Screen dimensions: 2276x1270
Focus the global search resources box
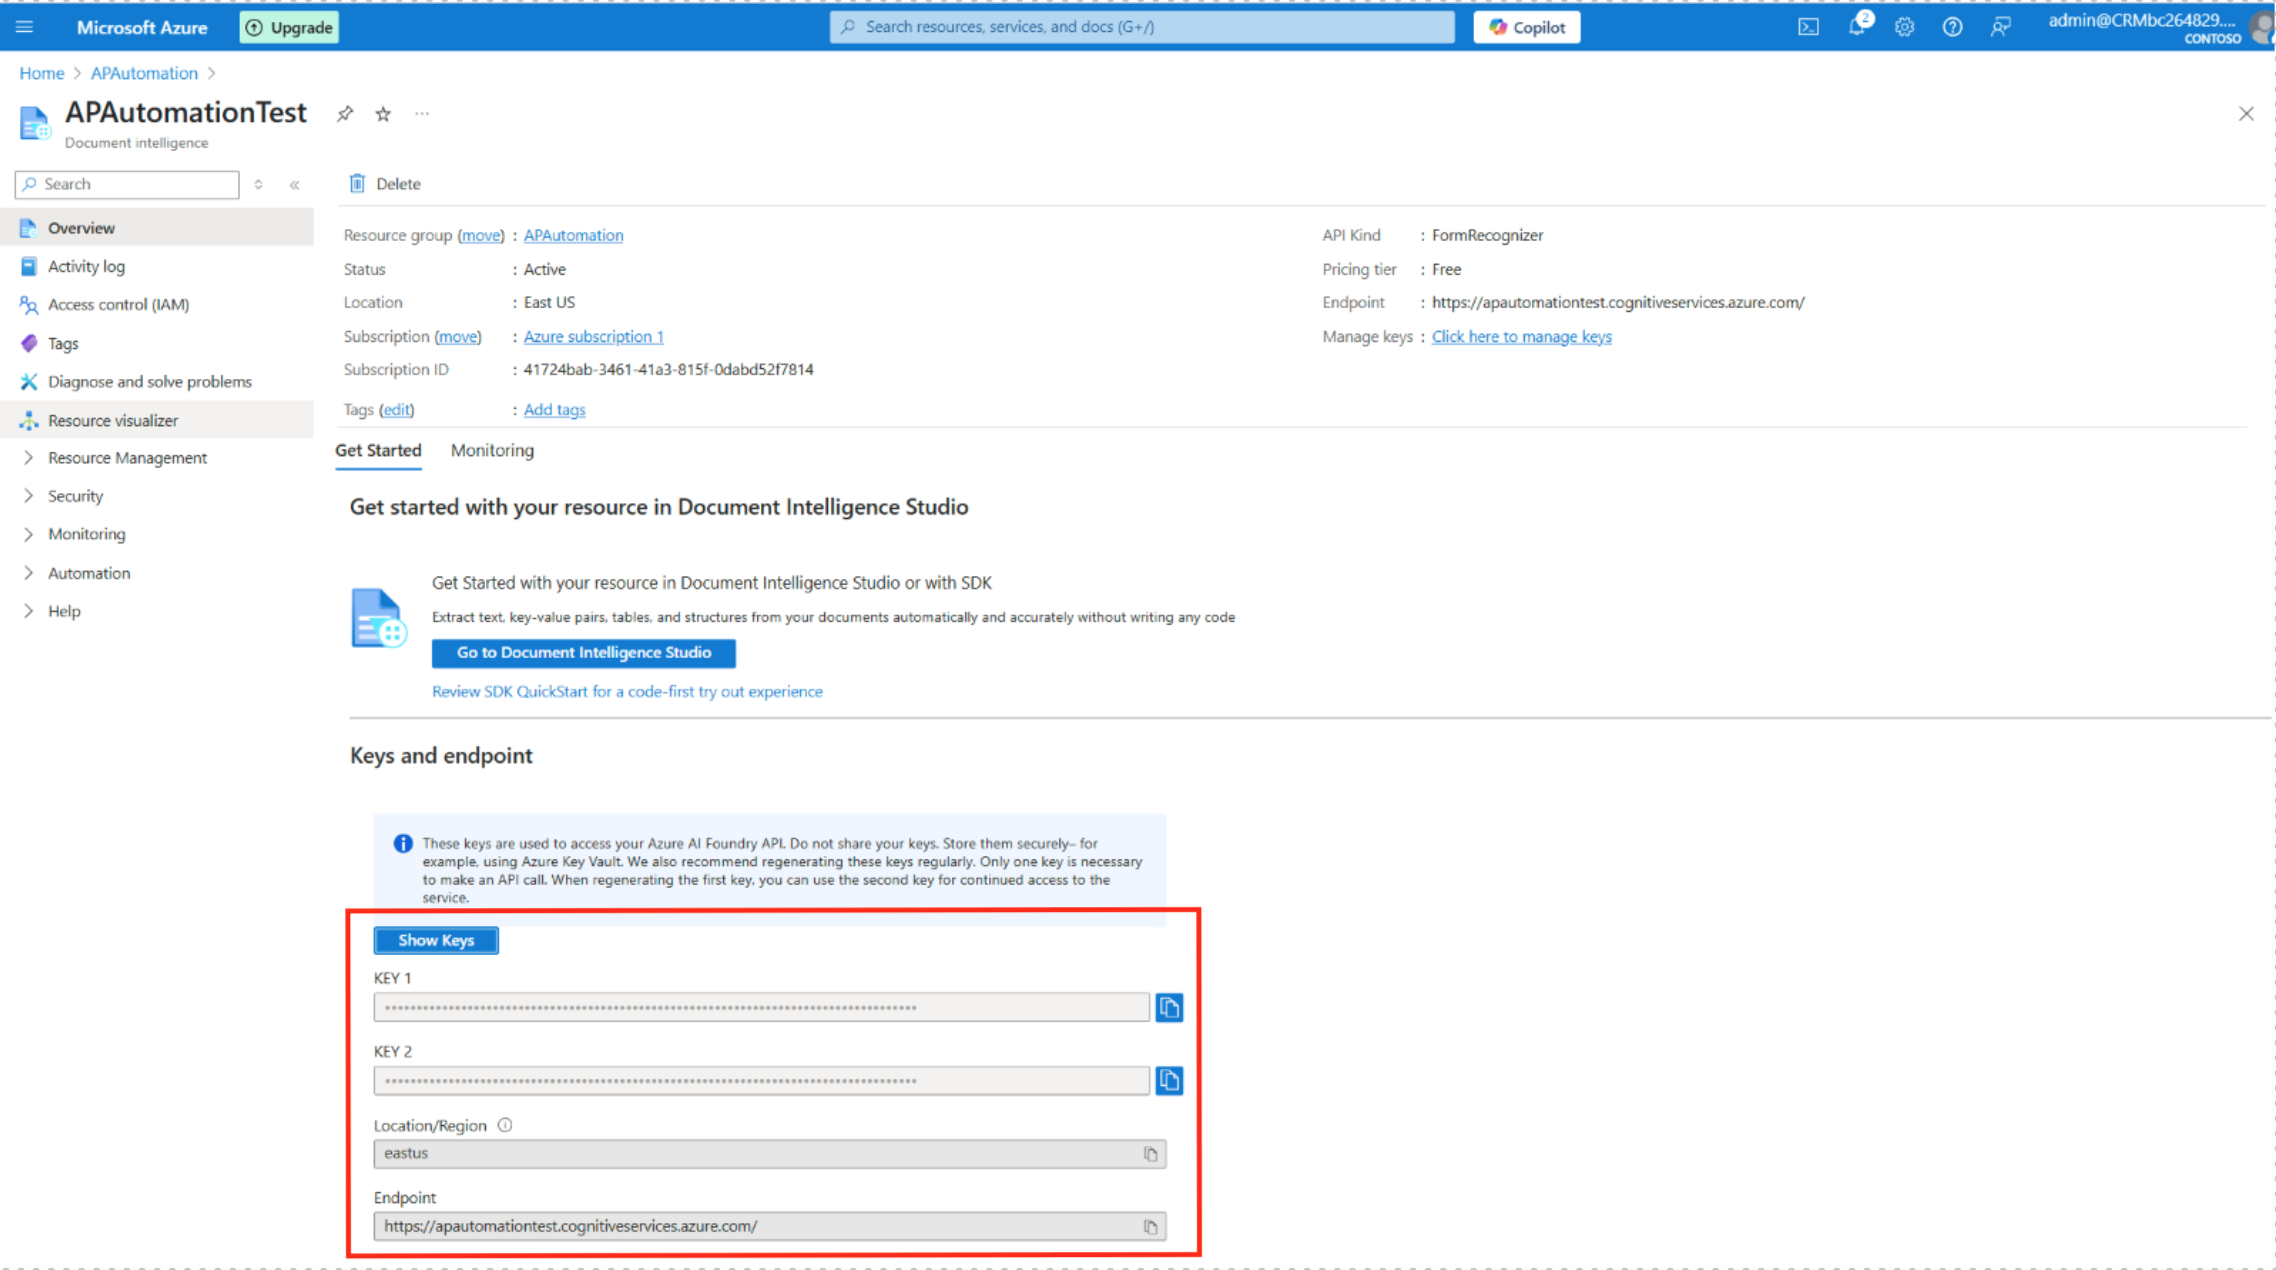point(1142,27)
